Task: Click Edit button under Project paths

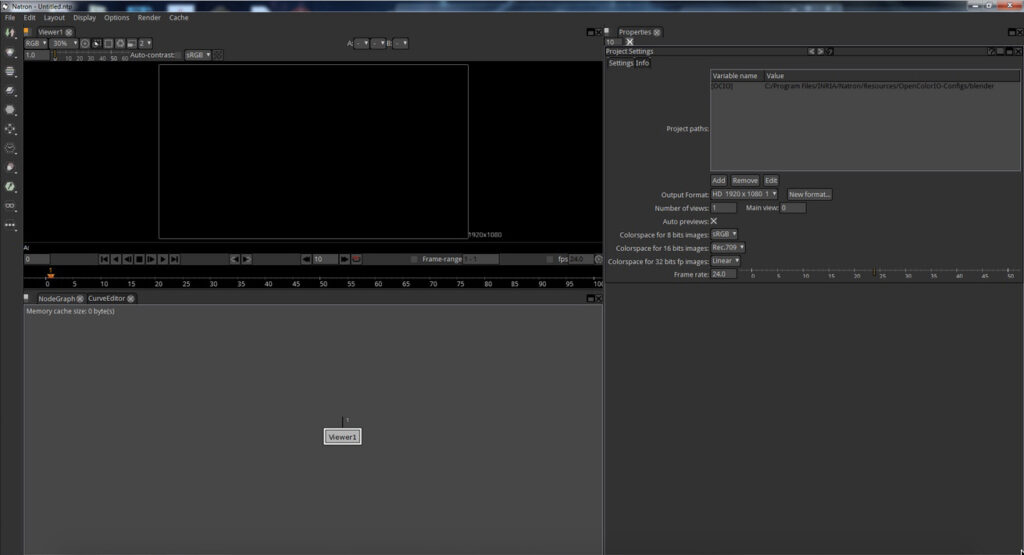Action: pos(771,180)
